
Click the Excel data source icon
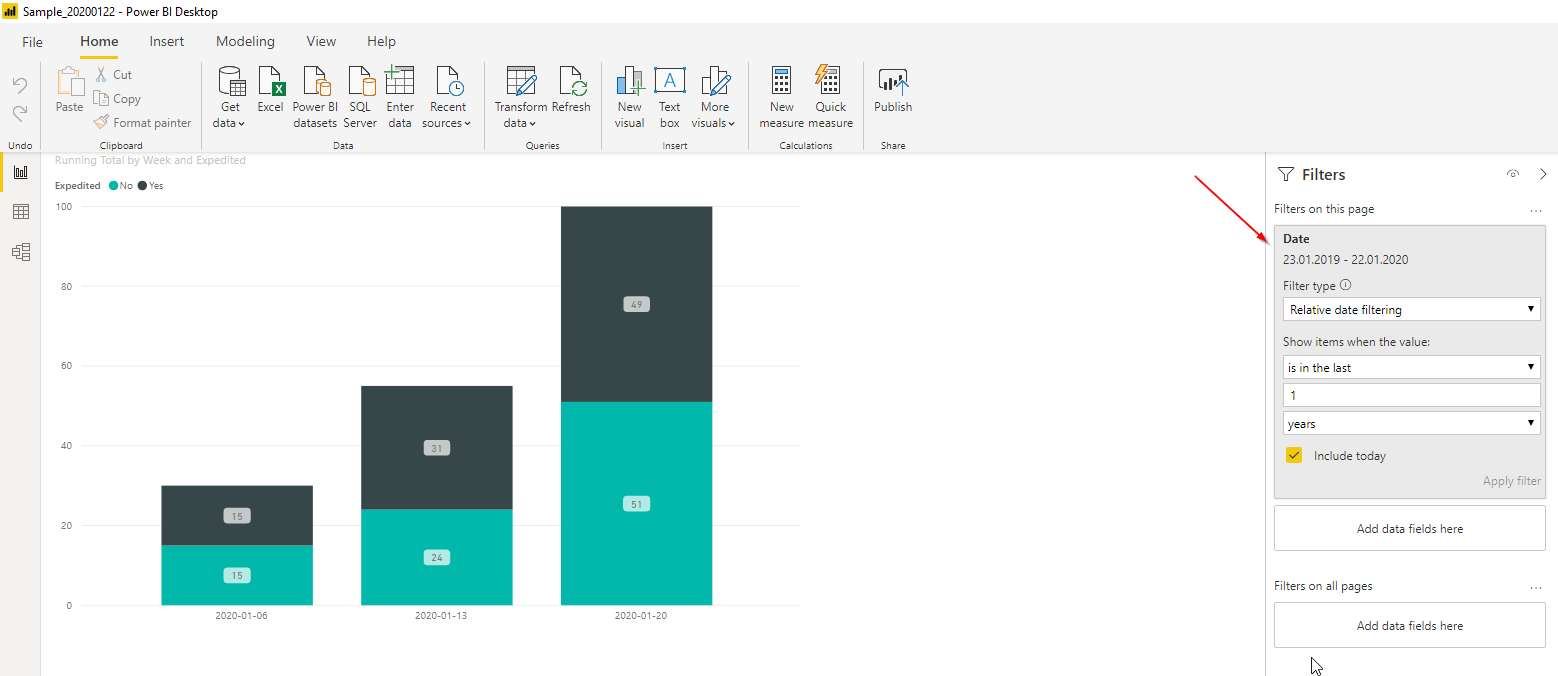click(271, 82)
